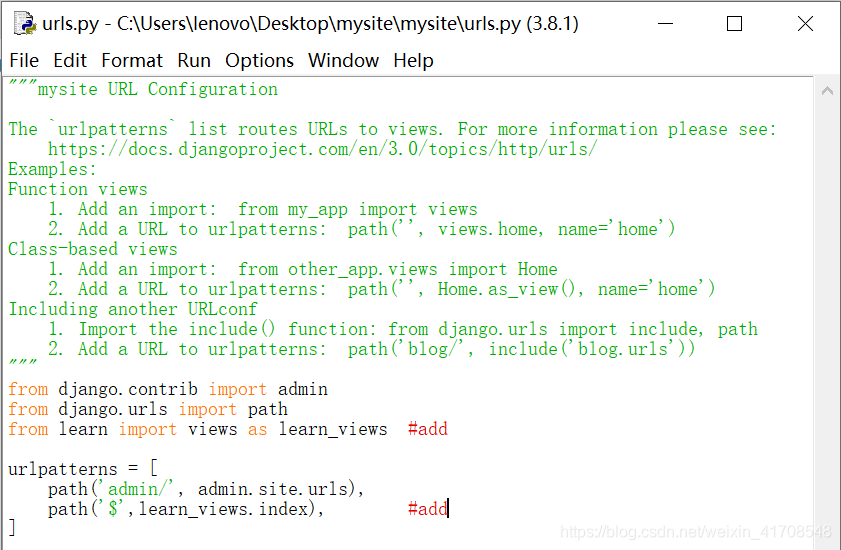Click the #add comment after learn_views.index

click(427, 509)
